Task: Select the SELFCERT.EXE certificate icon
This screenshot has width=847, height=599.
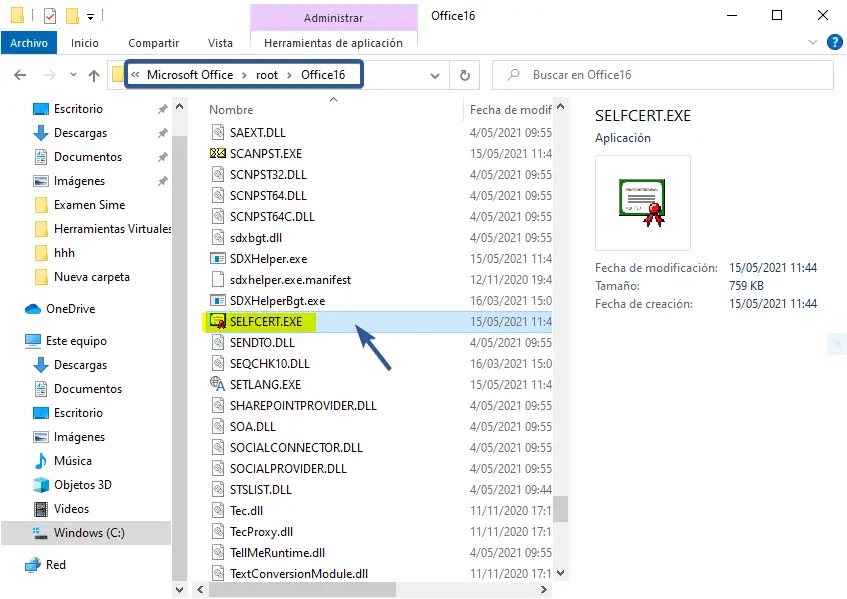Action: click(218, 321)
